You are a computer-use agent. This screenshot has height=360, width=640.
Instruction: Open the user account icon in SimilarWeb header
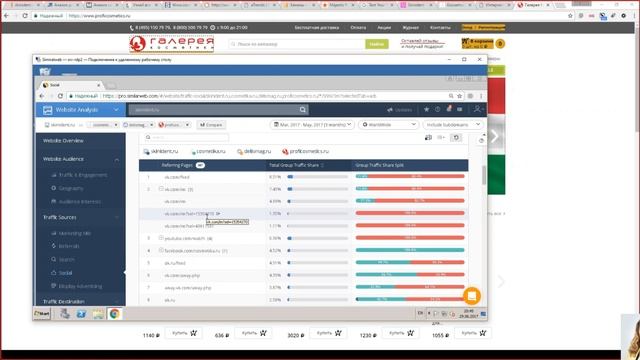point(477,109)
